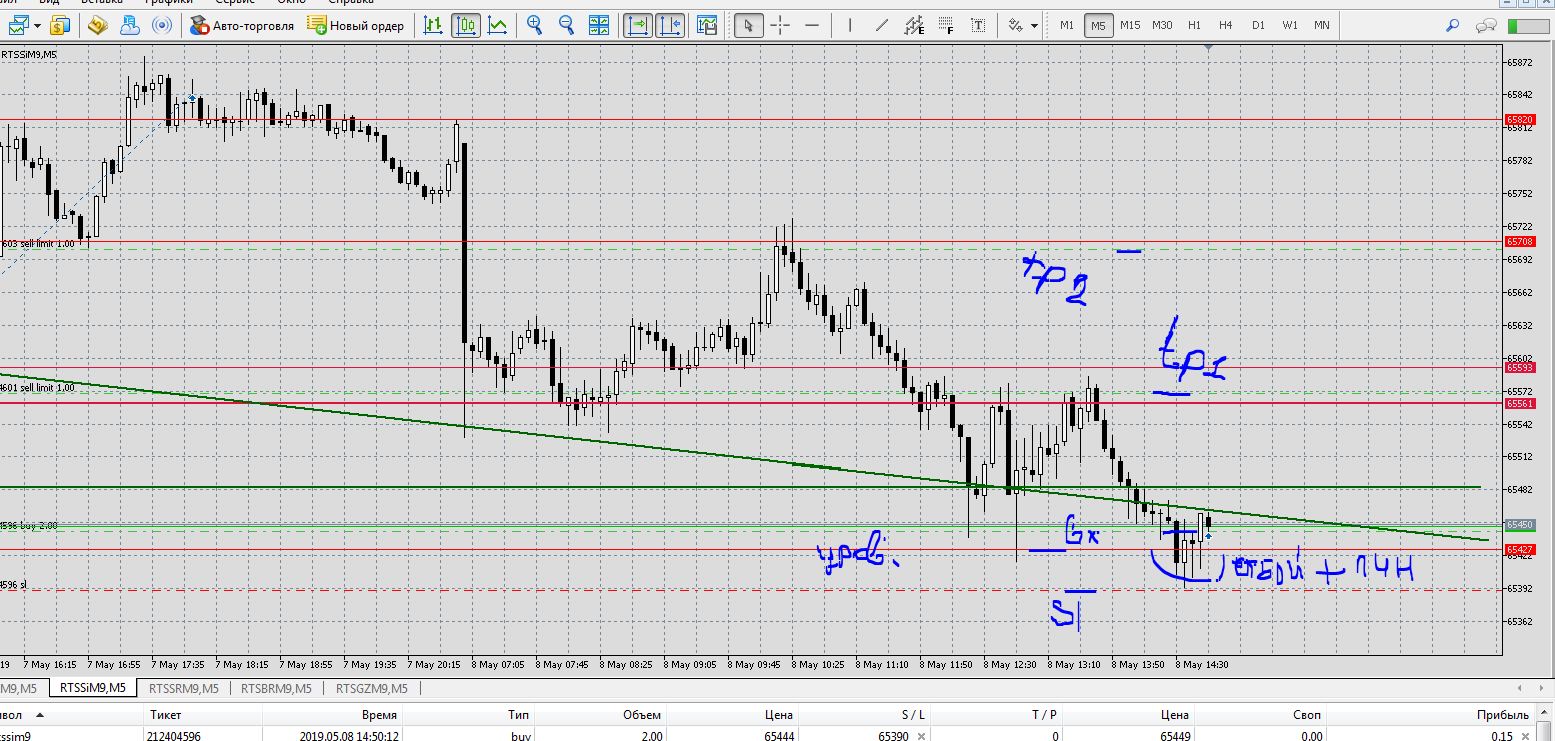Sort positions by Тип column

pyautogui.click(x=518, y=715)
